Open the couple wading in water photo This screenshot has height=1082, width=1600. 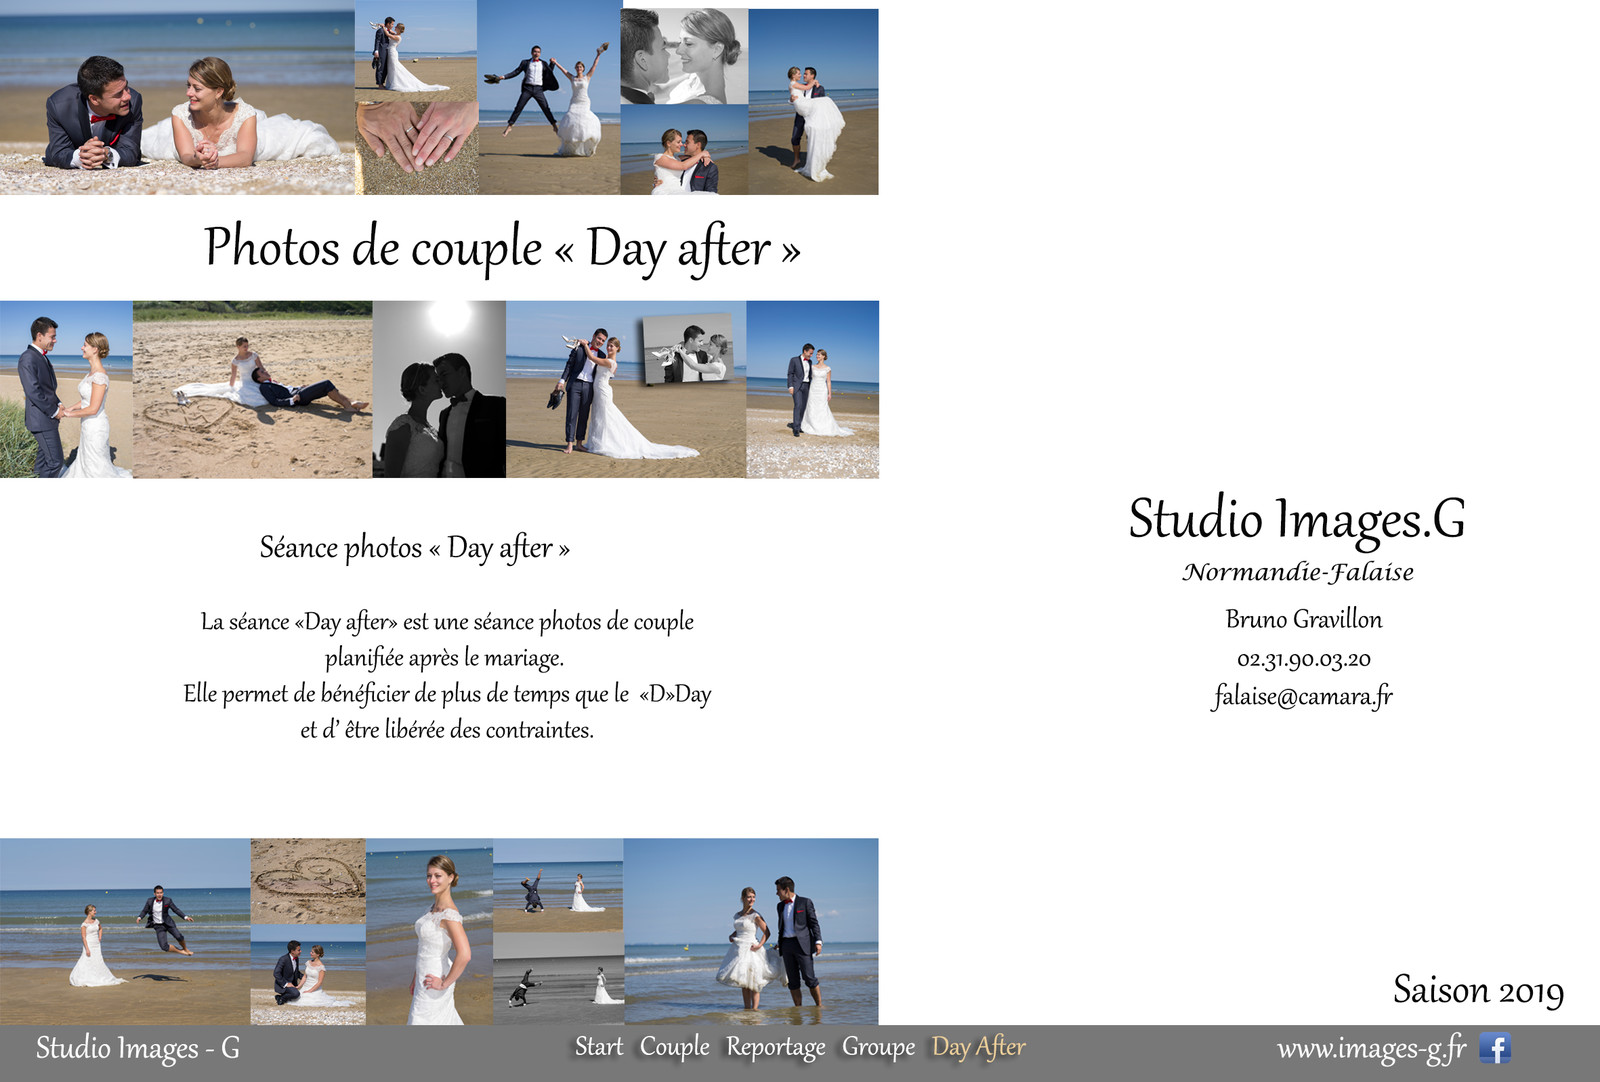pyautogui.click(x=750, y=930)
